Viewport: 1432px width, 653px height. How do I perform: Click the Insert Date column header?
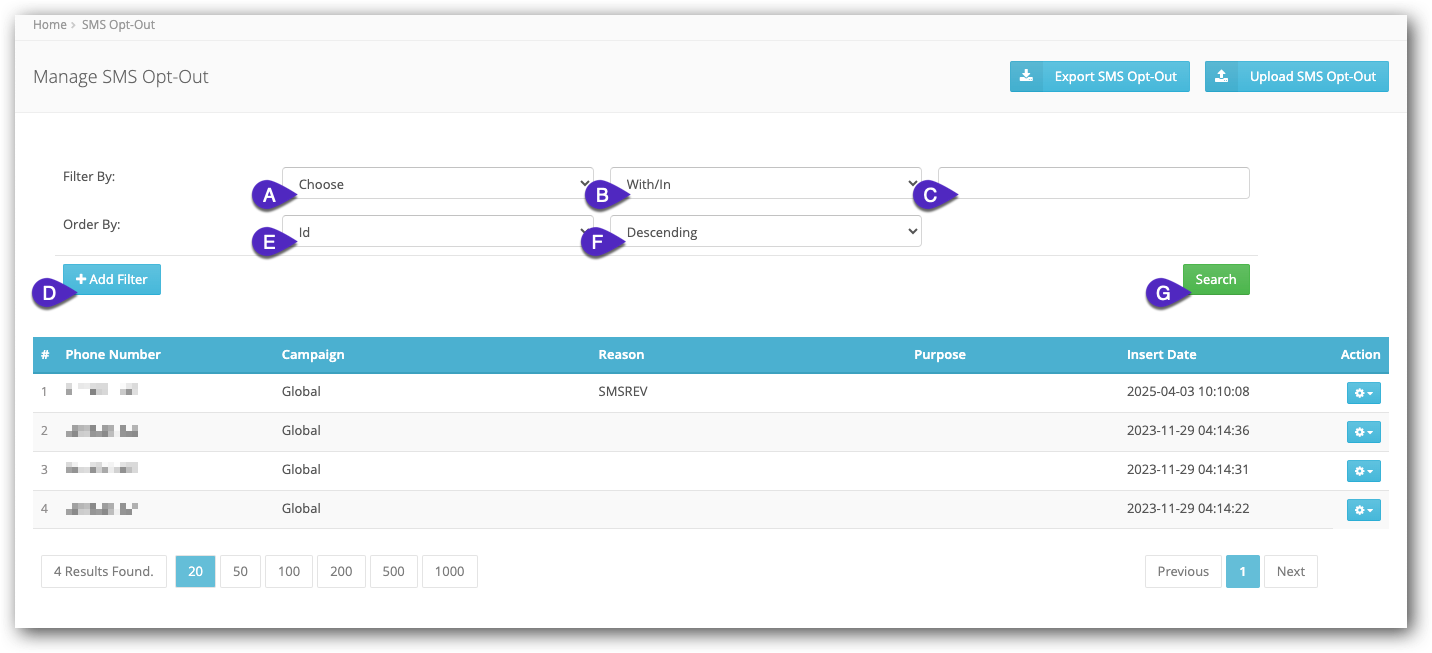tap(1161, 355)
